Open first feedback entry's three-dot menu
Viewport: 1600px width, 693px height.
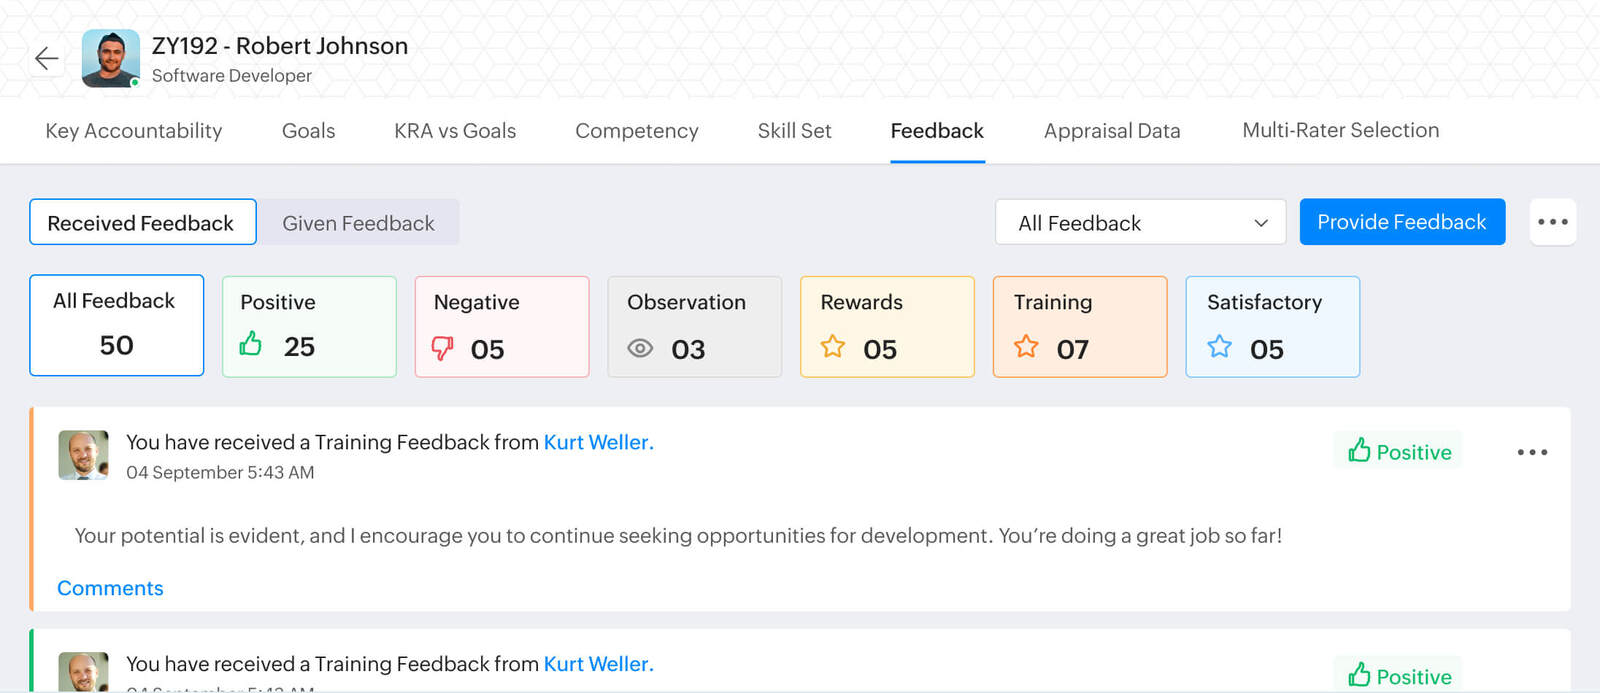tap(1532, 452)
